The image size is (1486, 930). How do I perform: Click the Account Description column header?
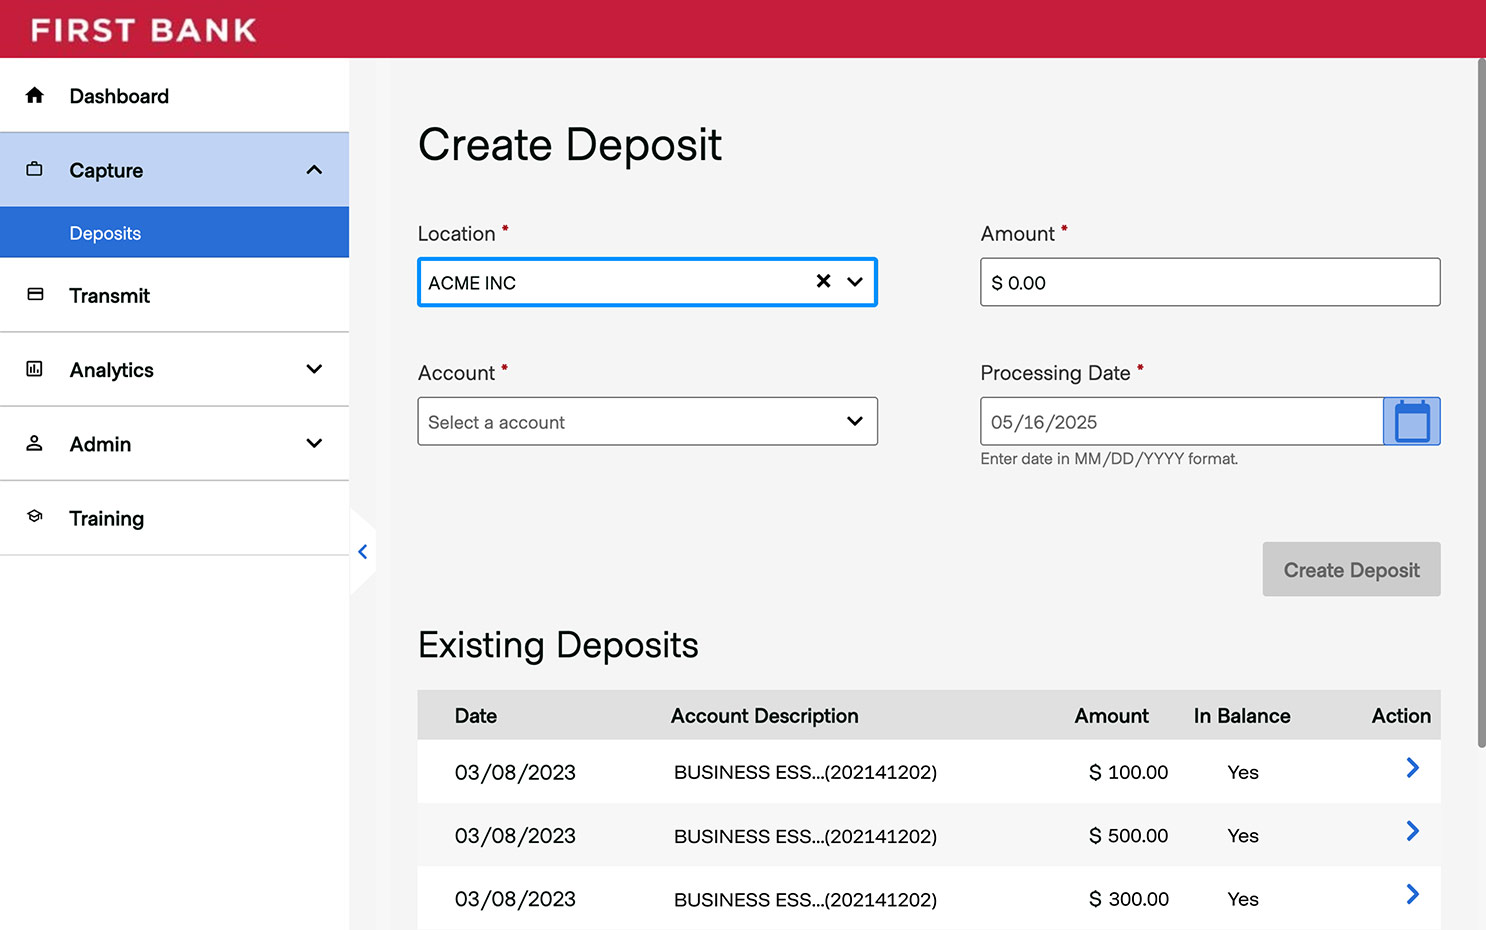(x=765, y=716)
